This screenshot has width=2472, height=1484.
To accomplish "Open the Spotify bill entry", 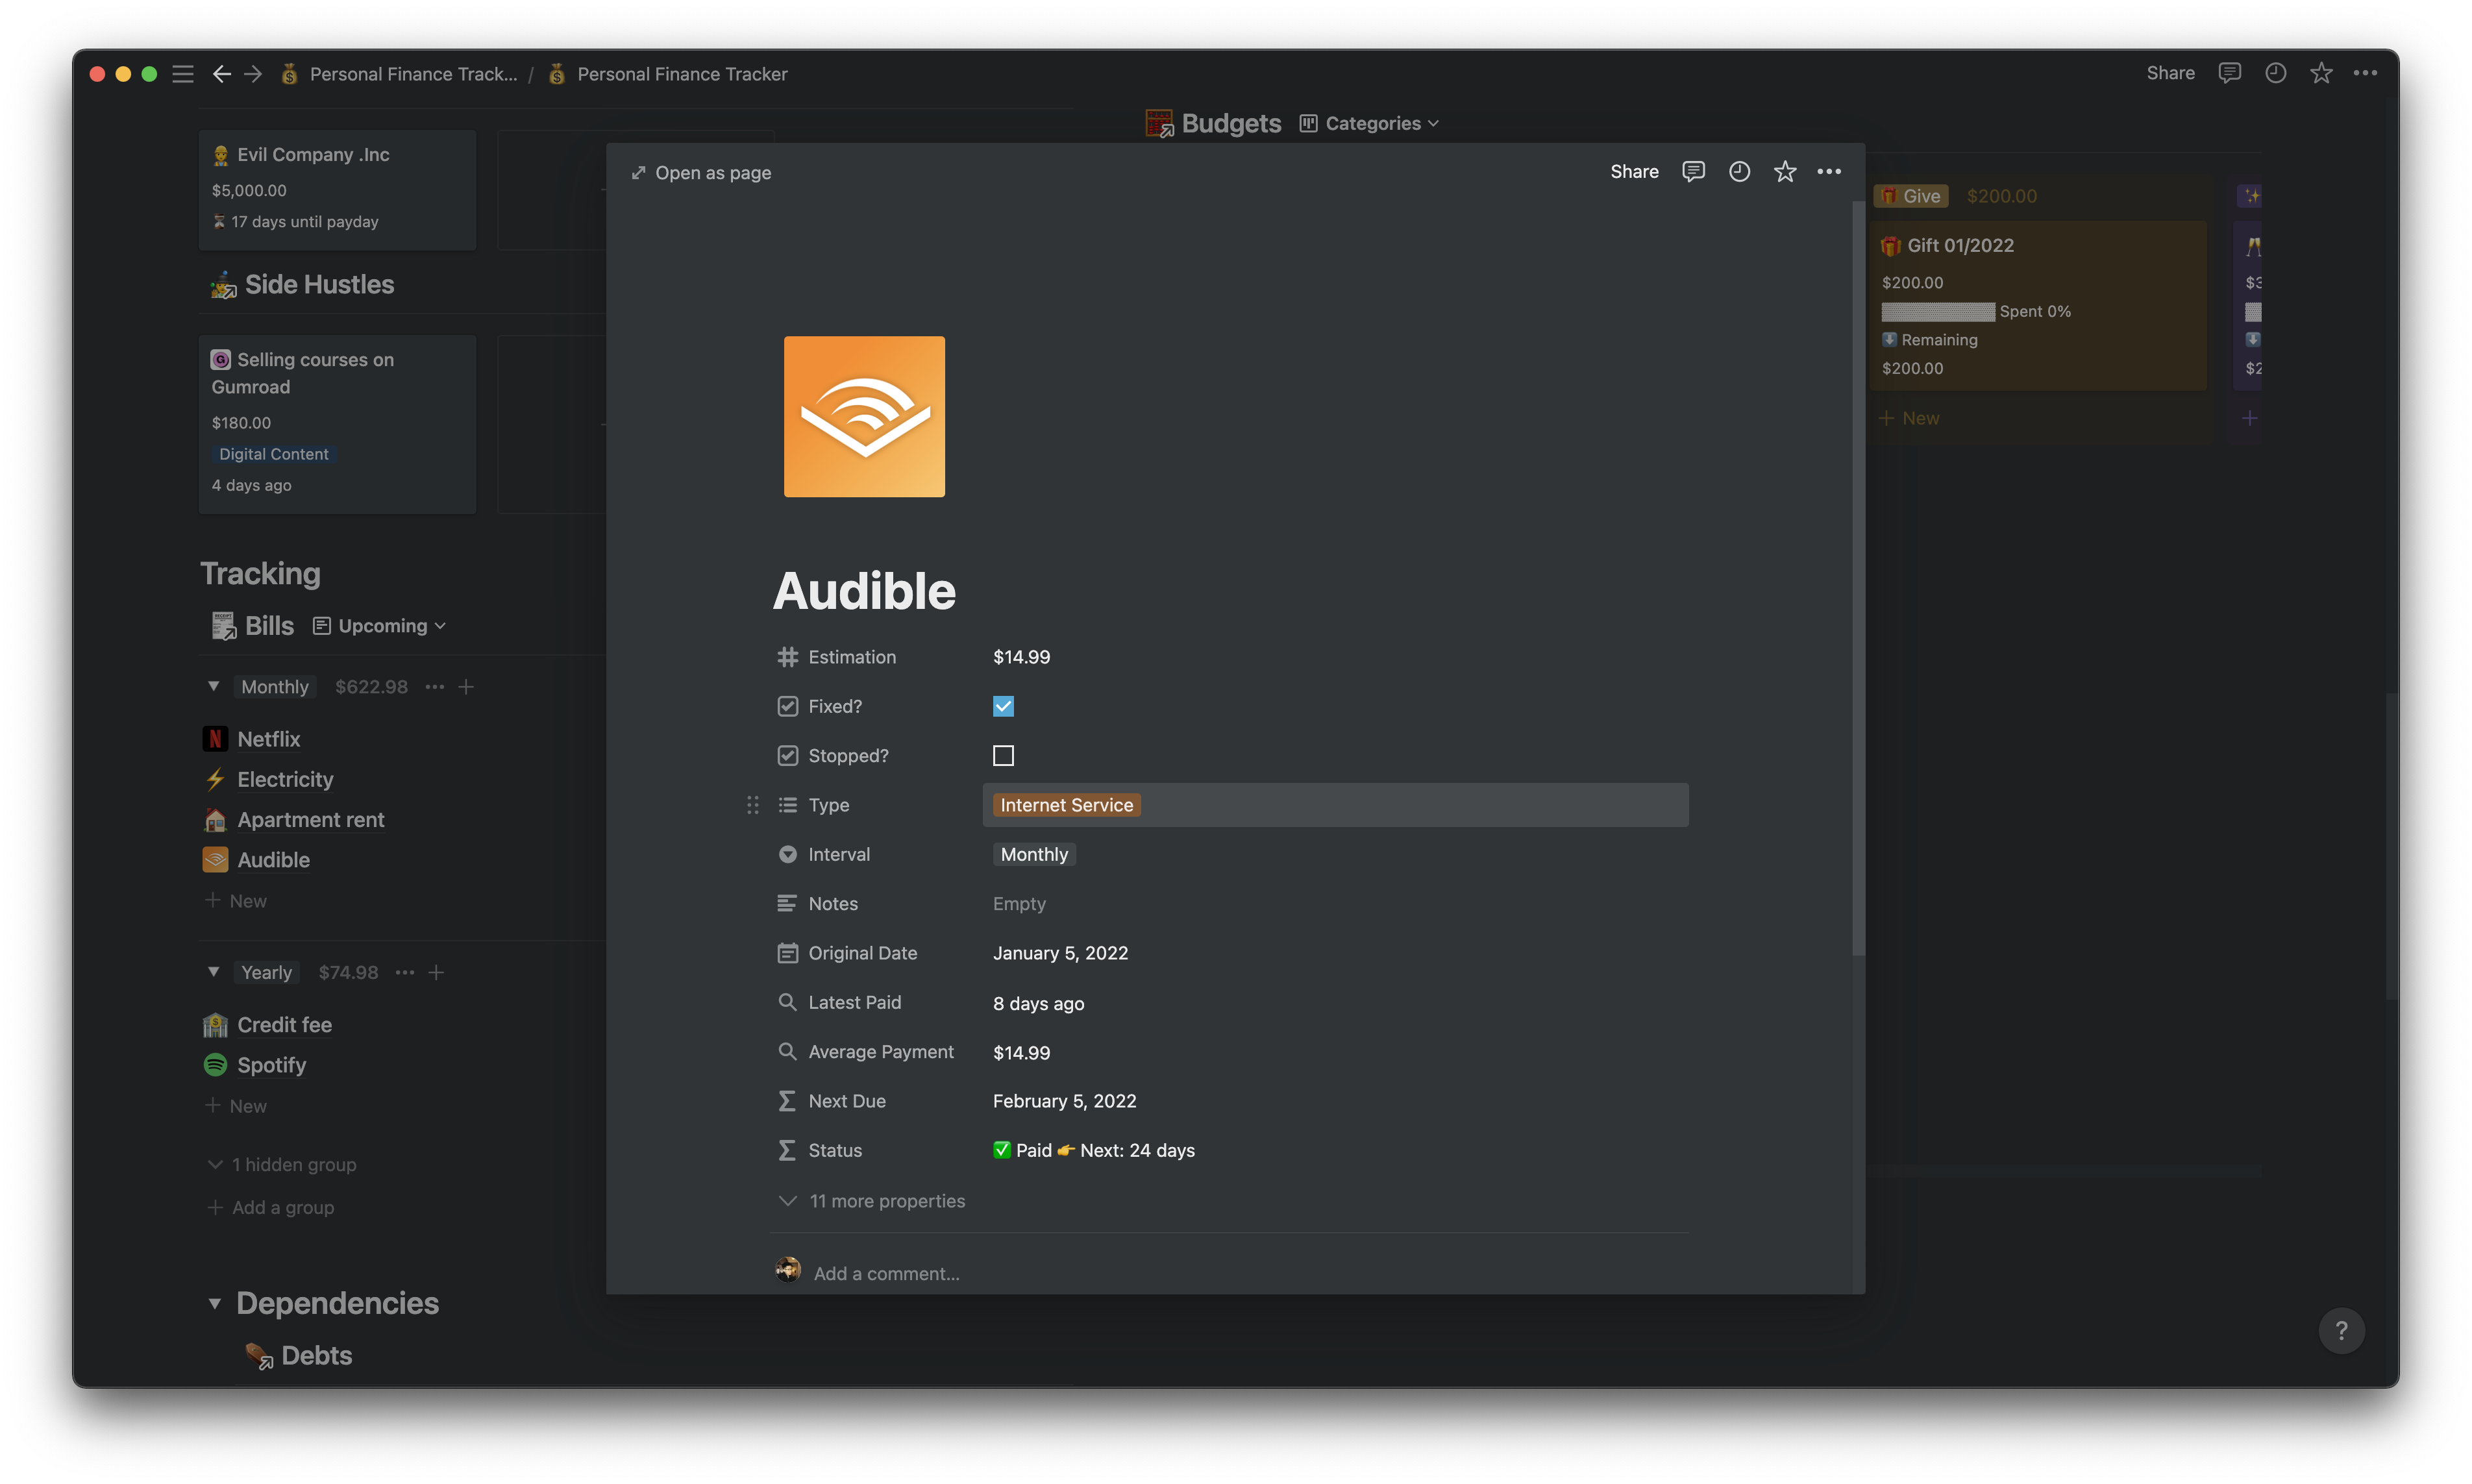I will point(271,1065).
